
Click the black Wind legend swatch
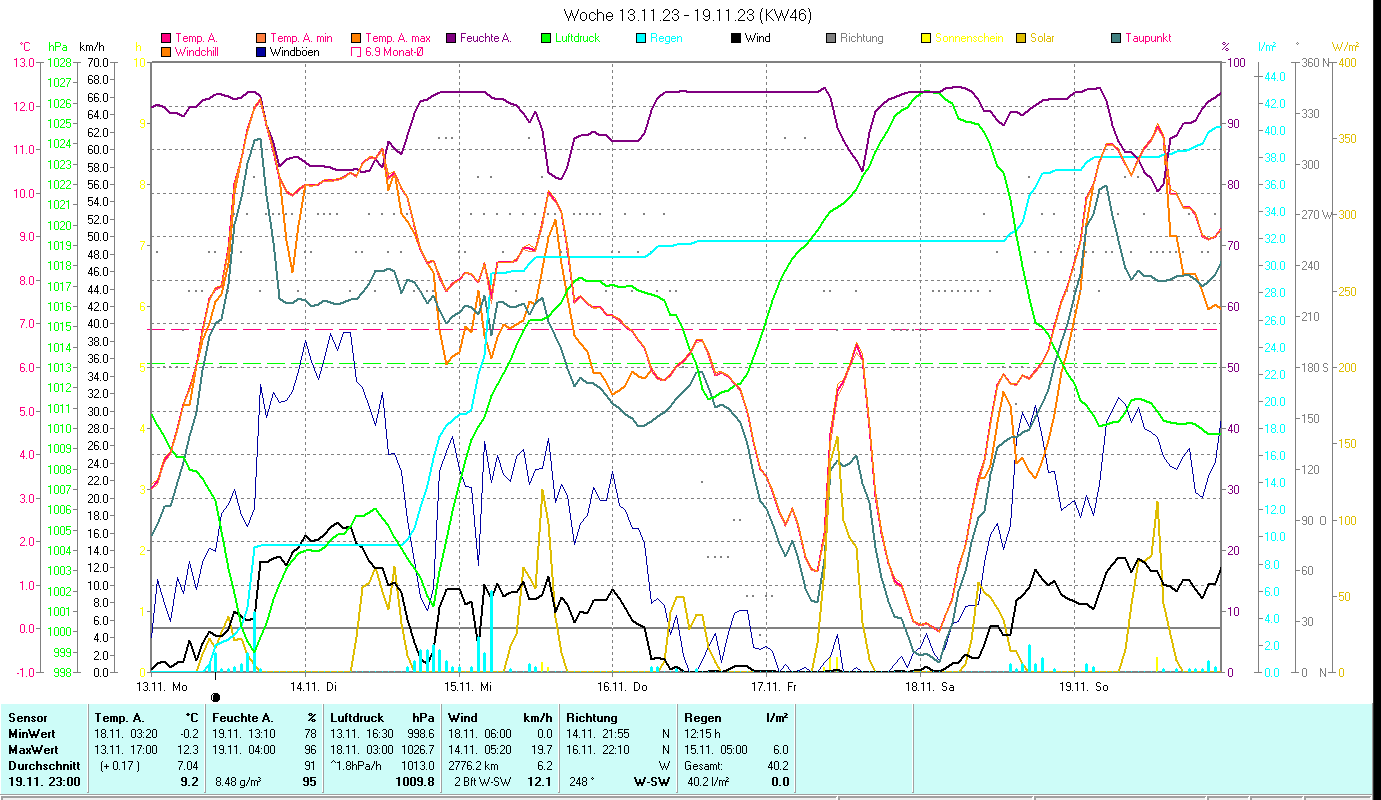(x=735, y=39)
